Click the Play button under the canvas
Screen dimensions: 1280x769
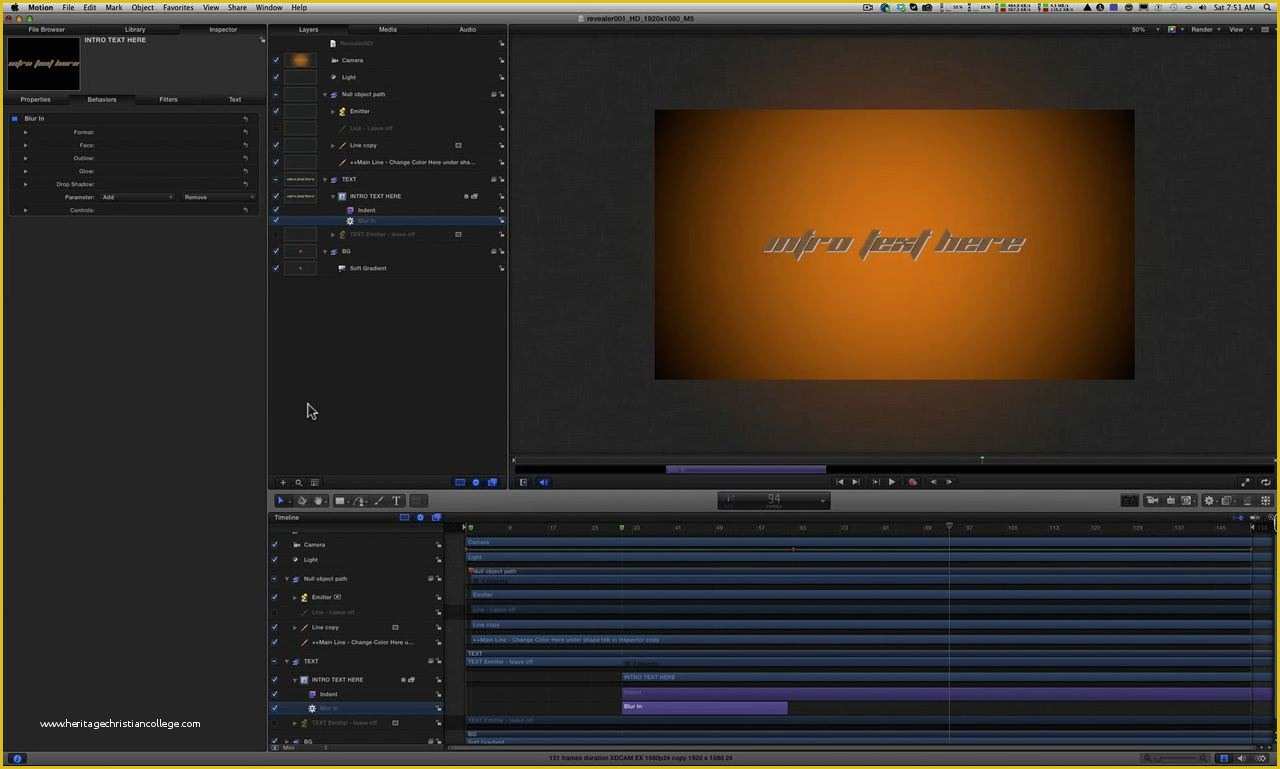click(x=892, y=482)
